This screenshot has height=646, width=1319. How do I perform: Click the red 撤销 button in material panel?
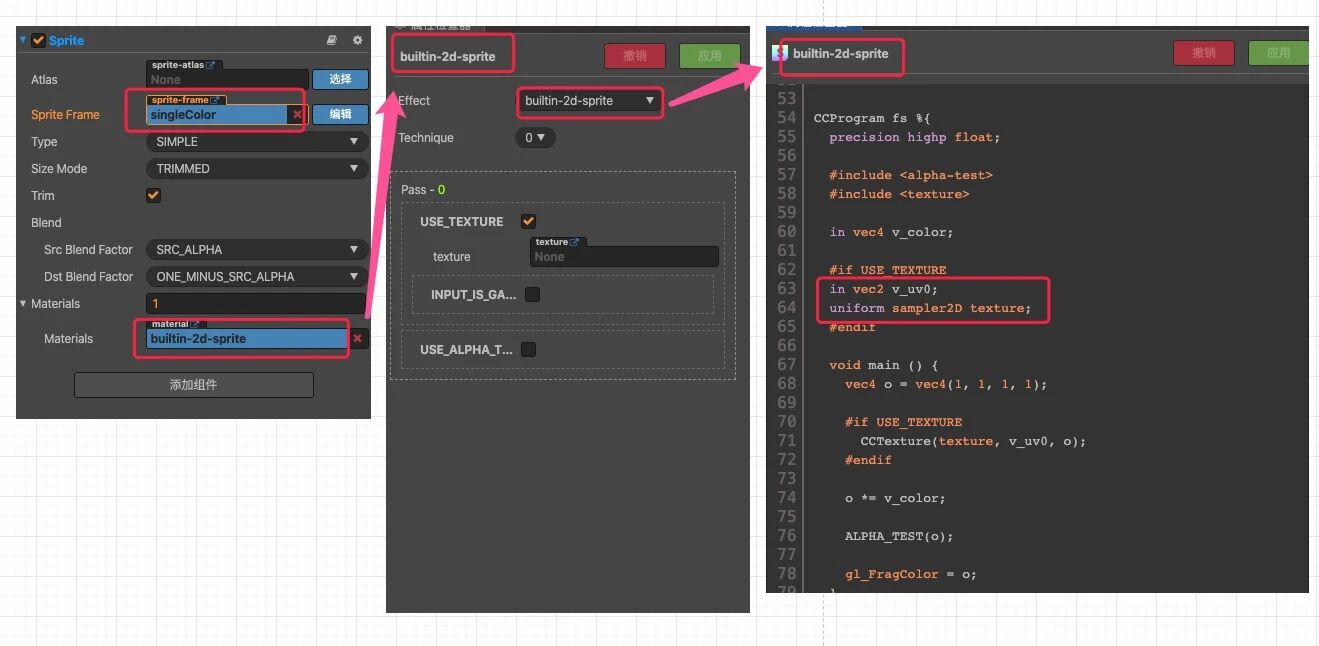[x=635, y=56]
